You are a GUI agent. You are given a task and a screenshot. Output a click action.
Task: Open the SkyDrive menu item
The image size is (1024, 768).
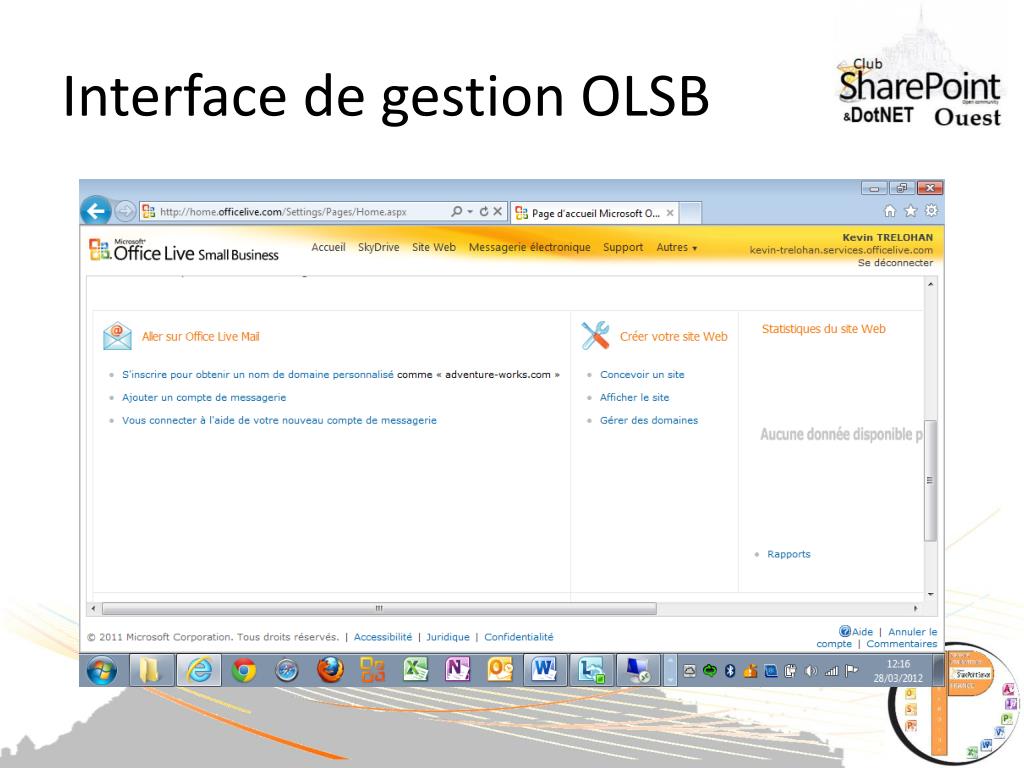point(378,248)
